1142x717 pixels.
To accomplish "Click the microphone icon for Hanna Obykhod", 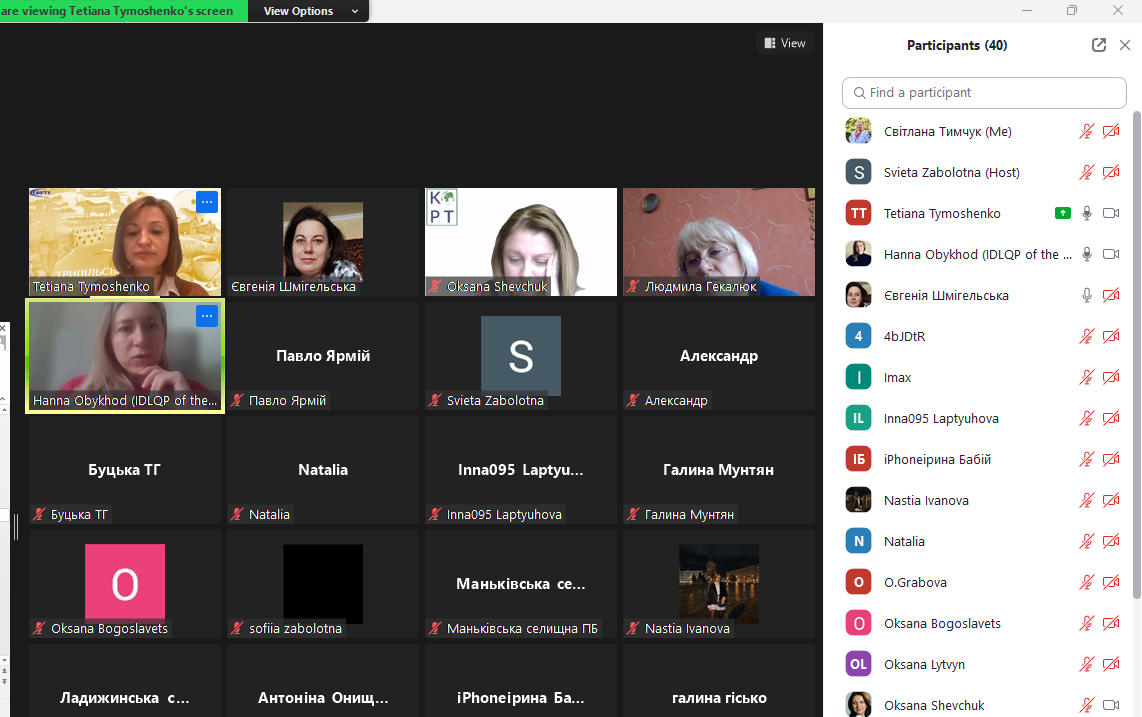I will tap(1087, 254).
